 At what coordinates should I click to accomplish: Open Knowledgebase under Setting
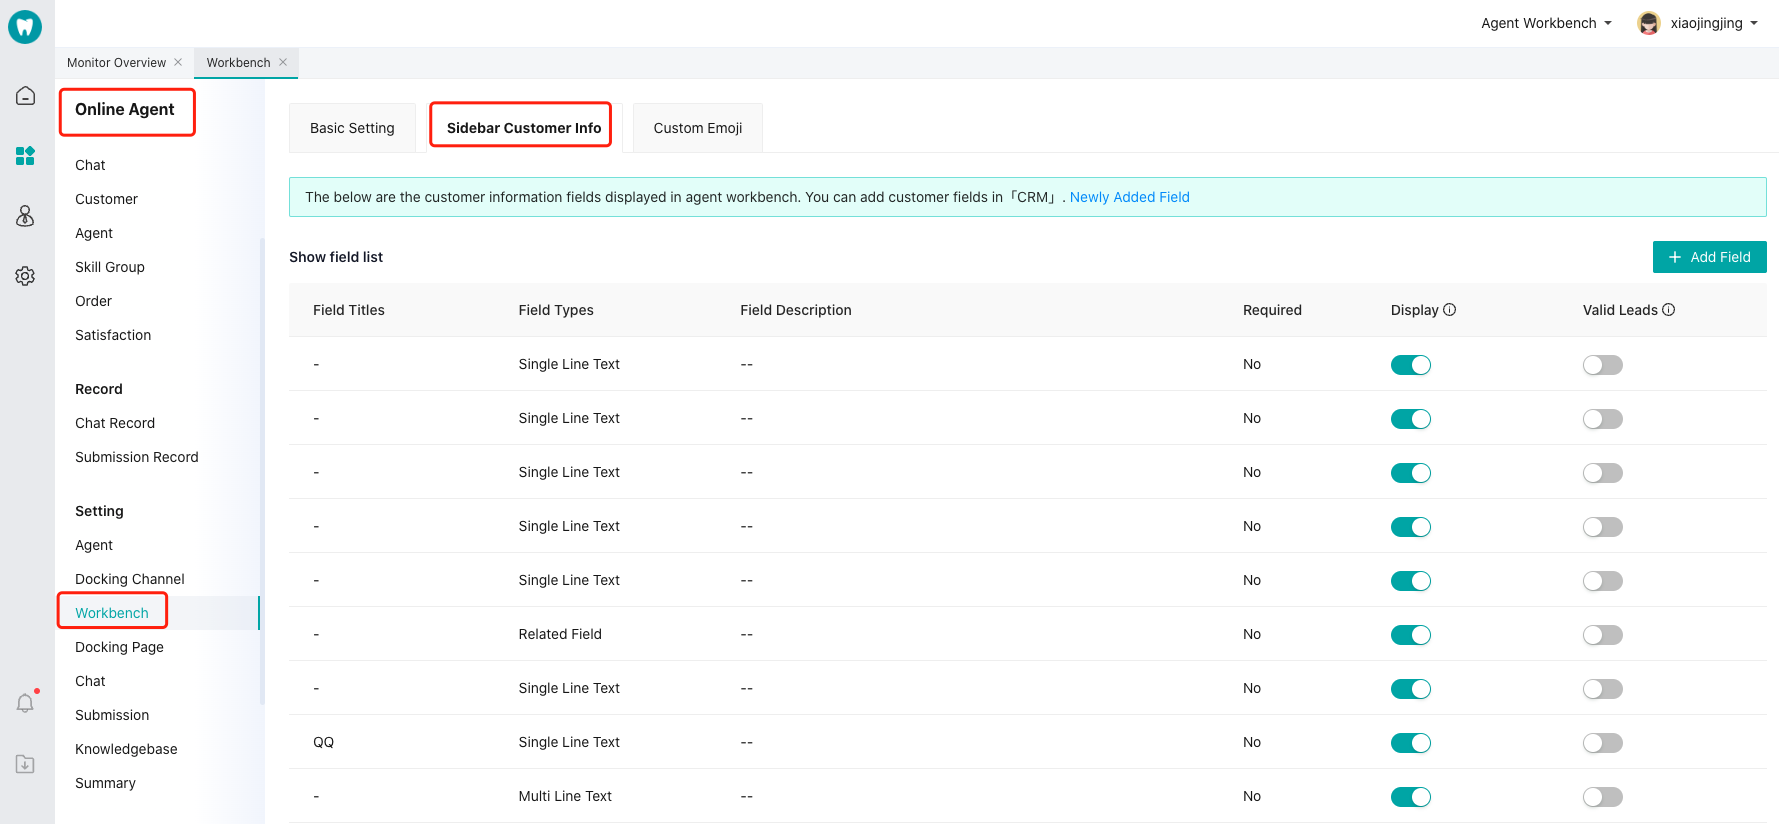126,749
